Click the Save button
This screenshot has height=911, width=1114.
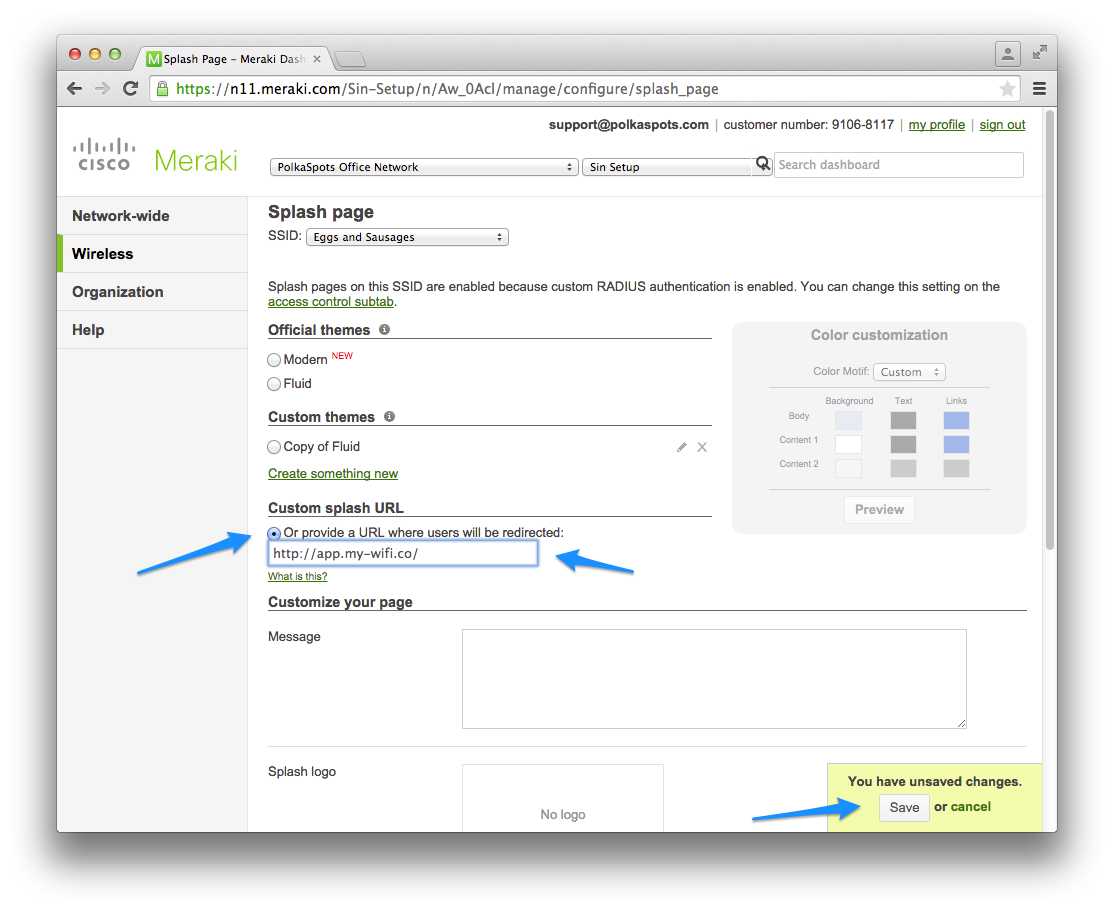[x=904, y=808]
